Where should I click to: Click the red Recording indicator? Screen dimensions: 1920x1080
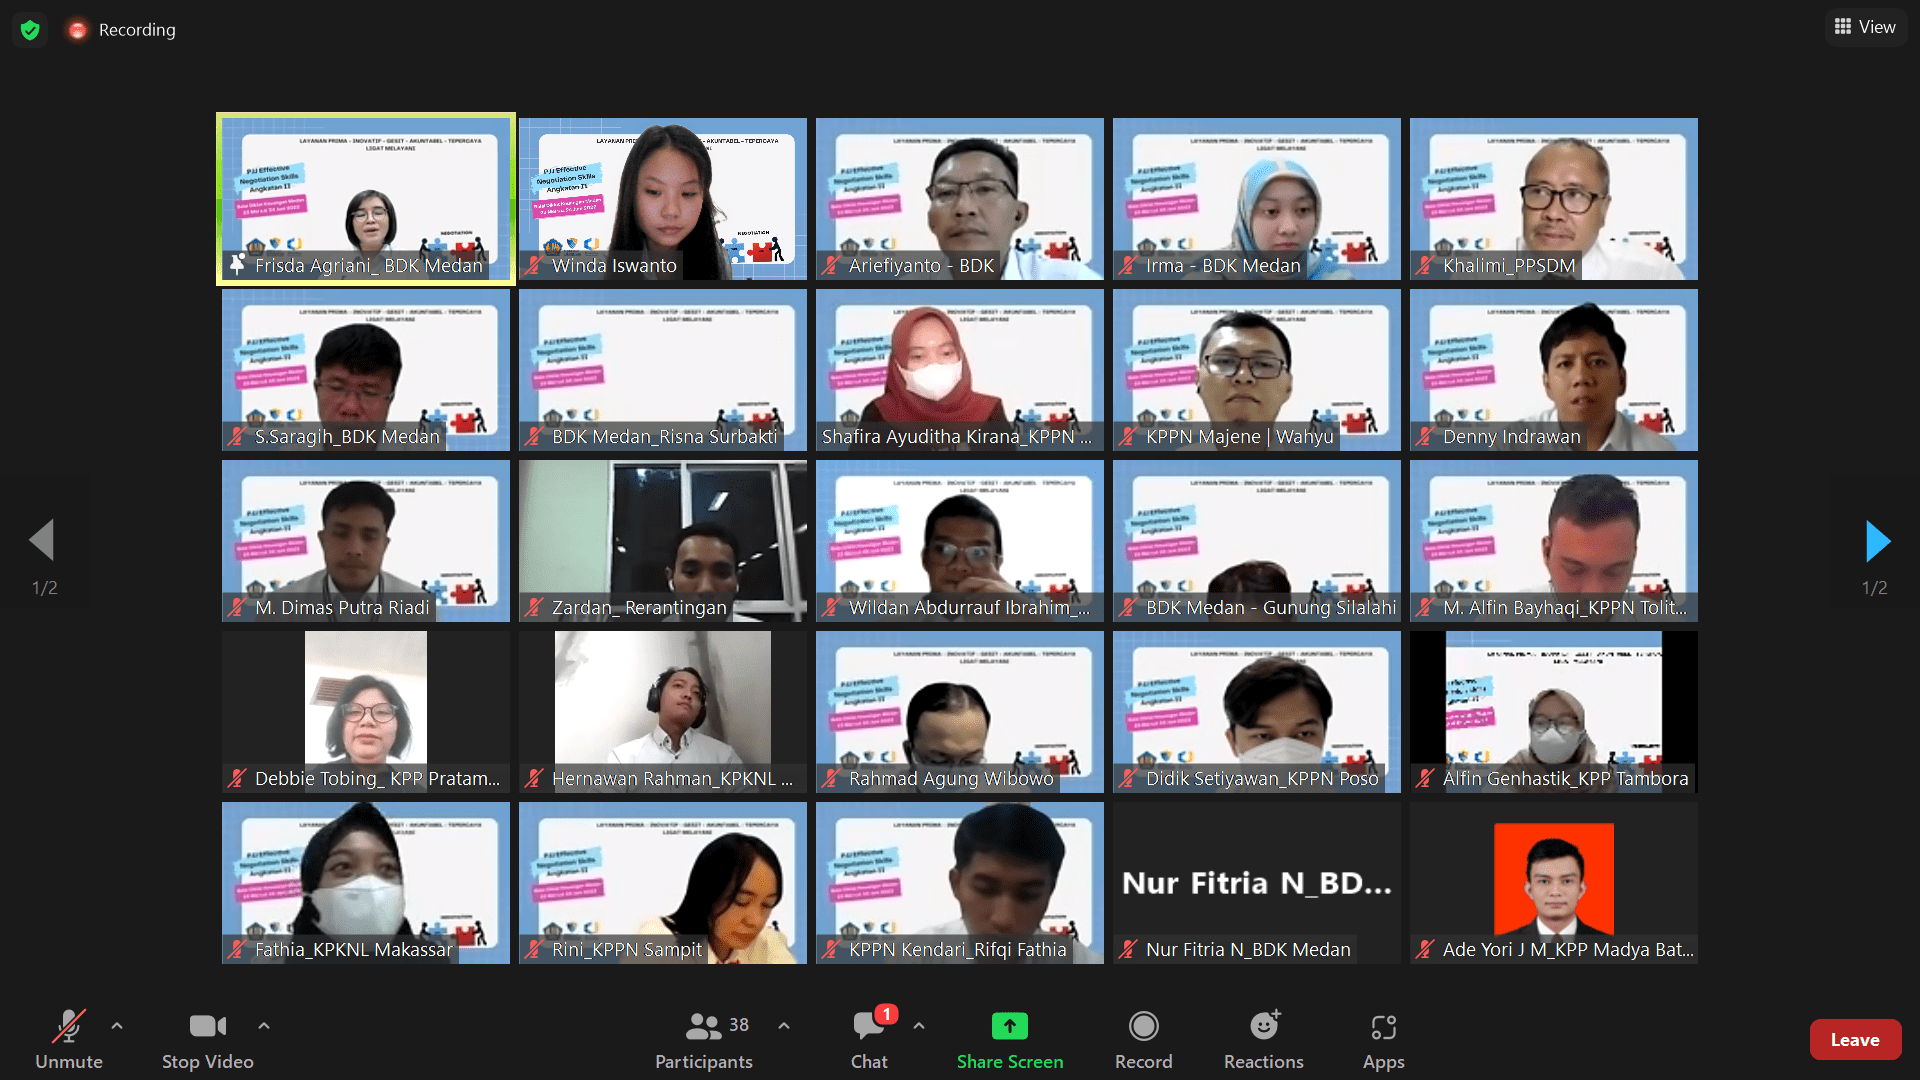point(78,30)
